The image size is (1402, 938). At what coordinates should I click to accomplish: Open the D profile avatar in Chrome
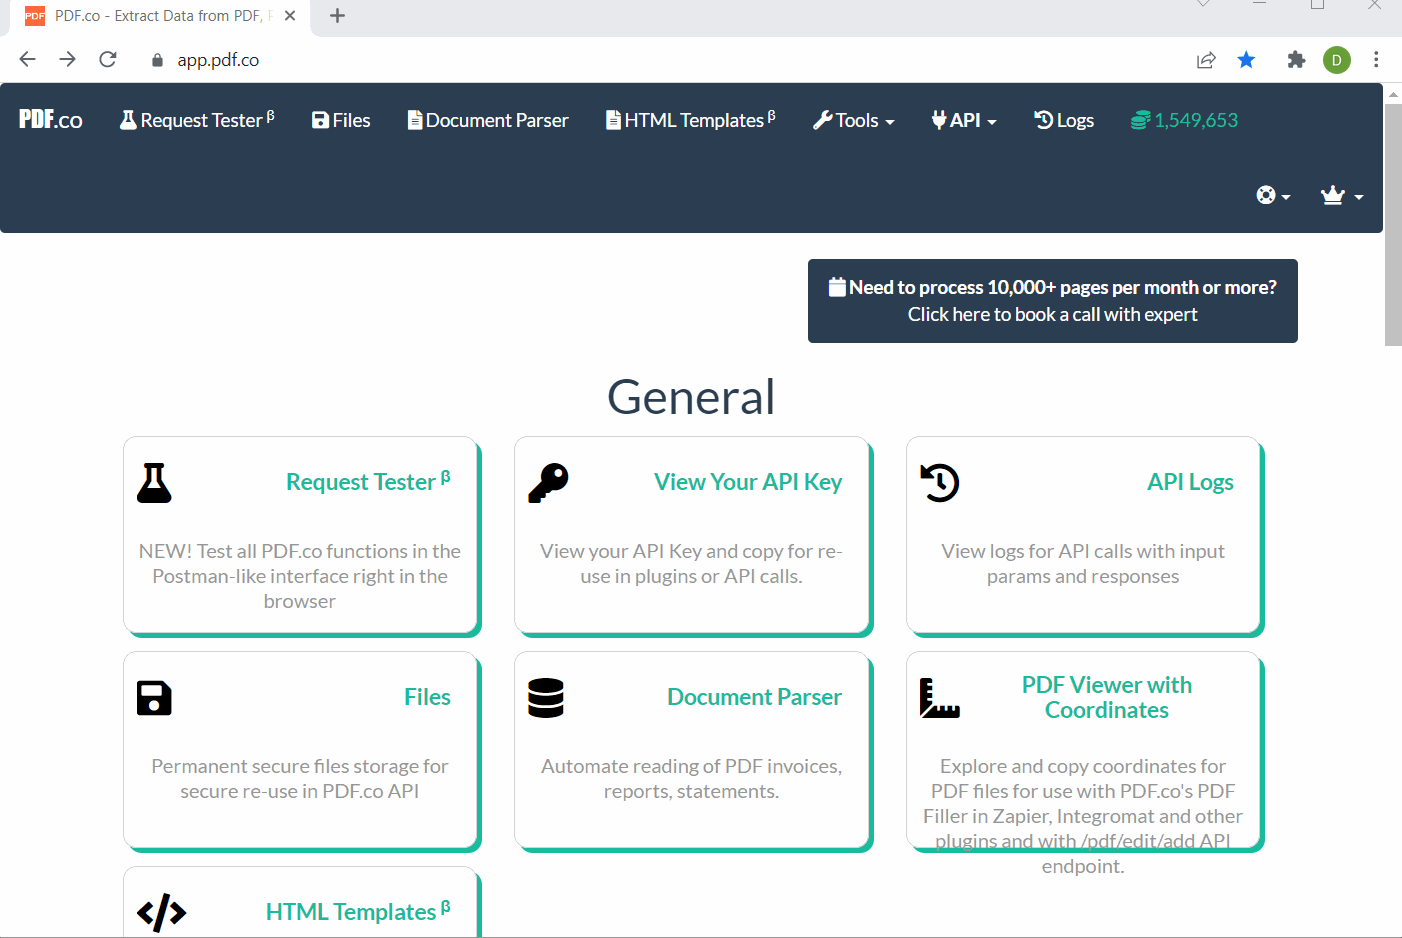pos(1337,60)
